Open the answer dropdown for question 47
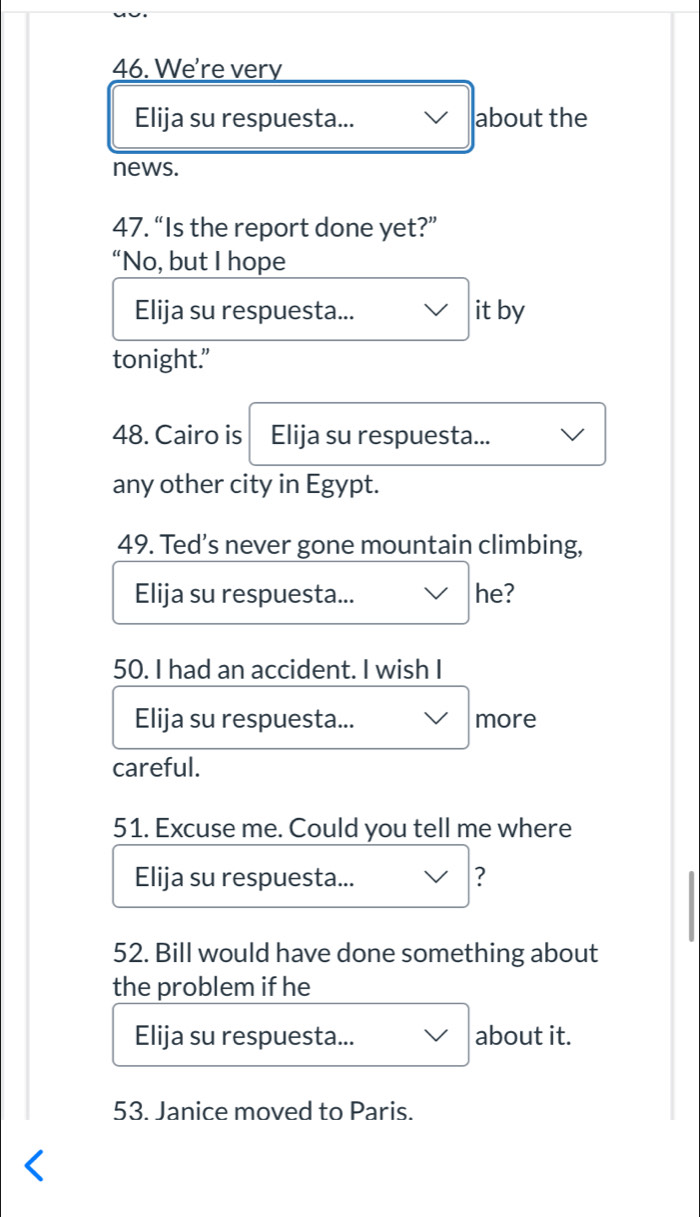Screen dimensions: 700x1217 290,310
